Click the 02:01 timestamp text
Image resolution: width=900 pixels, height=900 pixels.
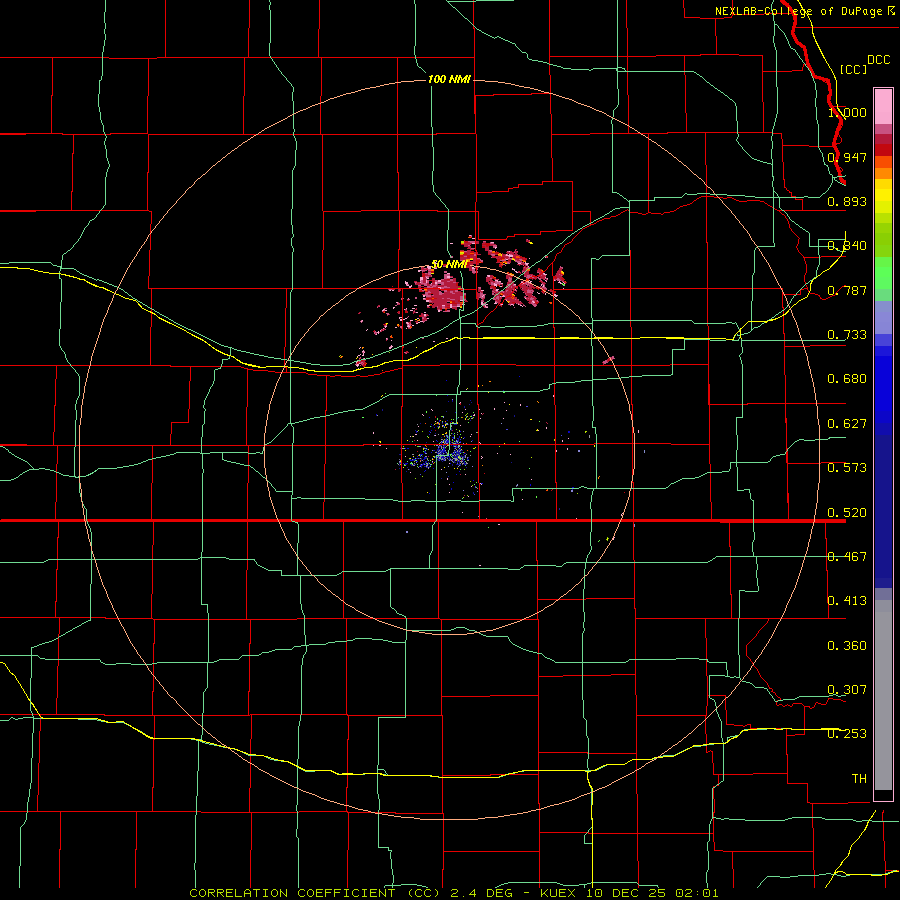697,893
